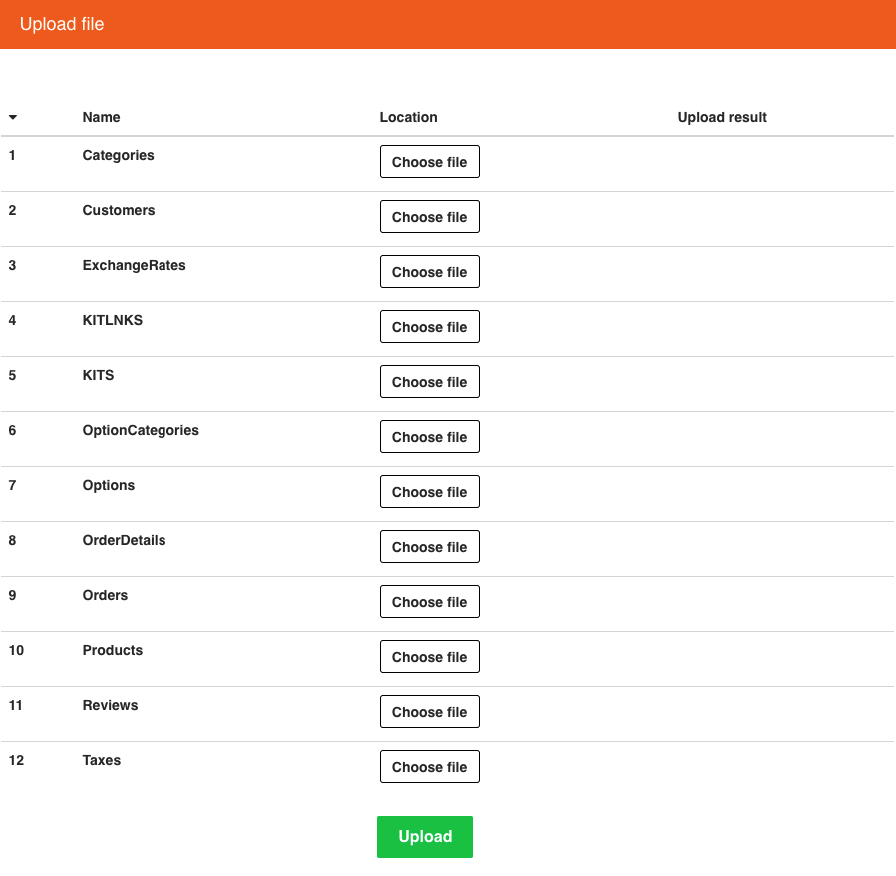
Task: Choose file for Products row
Action: tap(430, 657)
